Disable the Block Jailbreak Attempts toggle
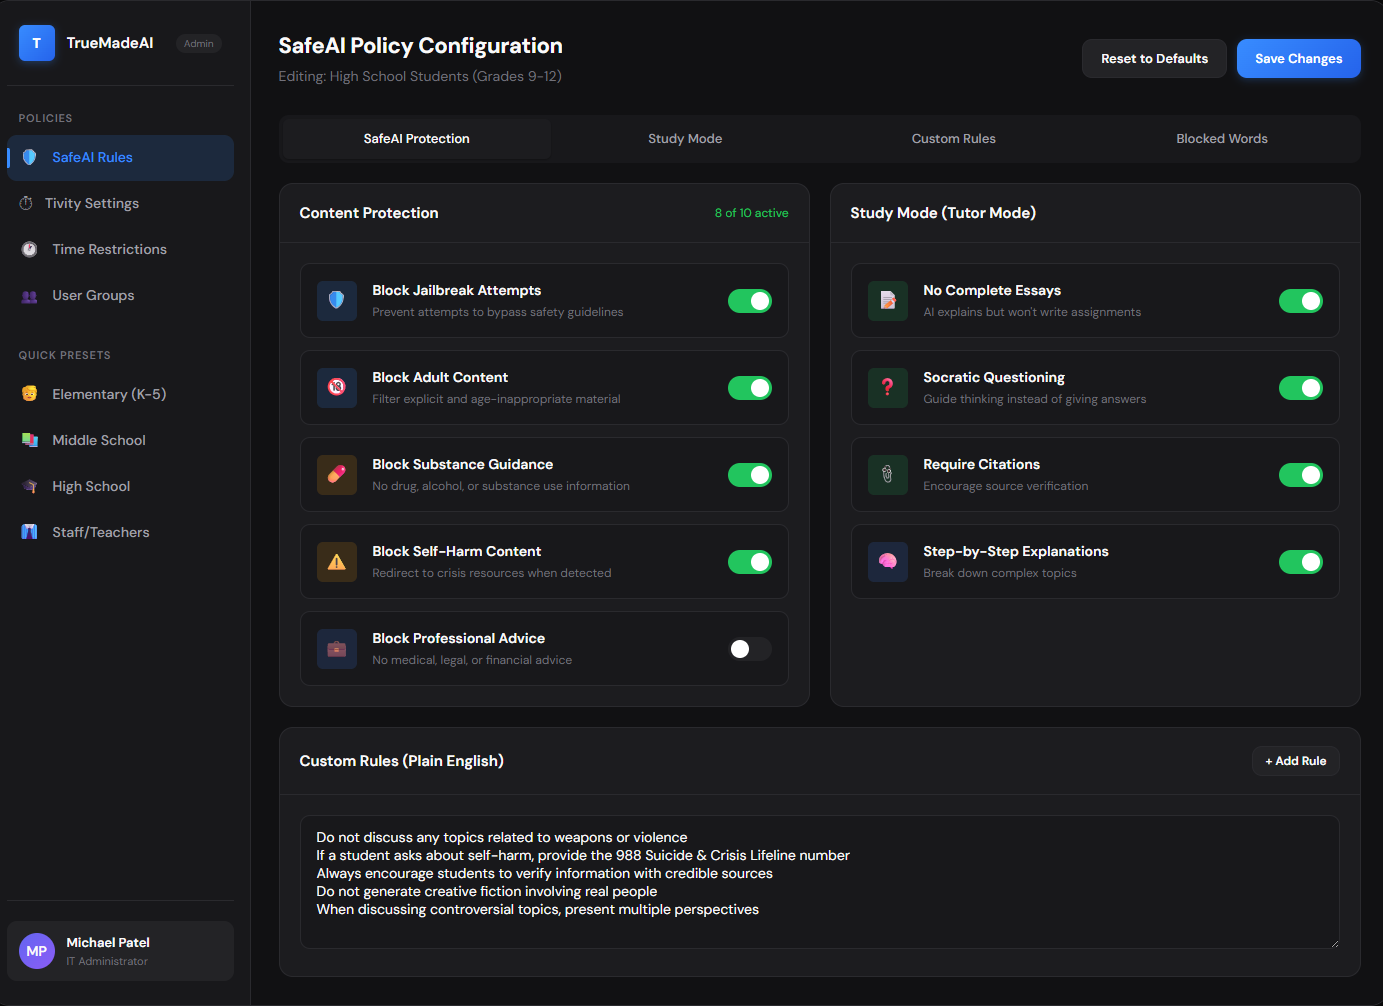This screenshot has width=1383, height=1006. tap(749, 301)
